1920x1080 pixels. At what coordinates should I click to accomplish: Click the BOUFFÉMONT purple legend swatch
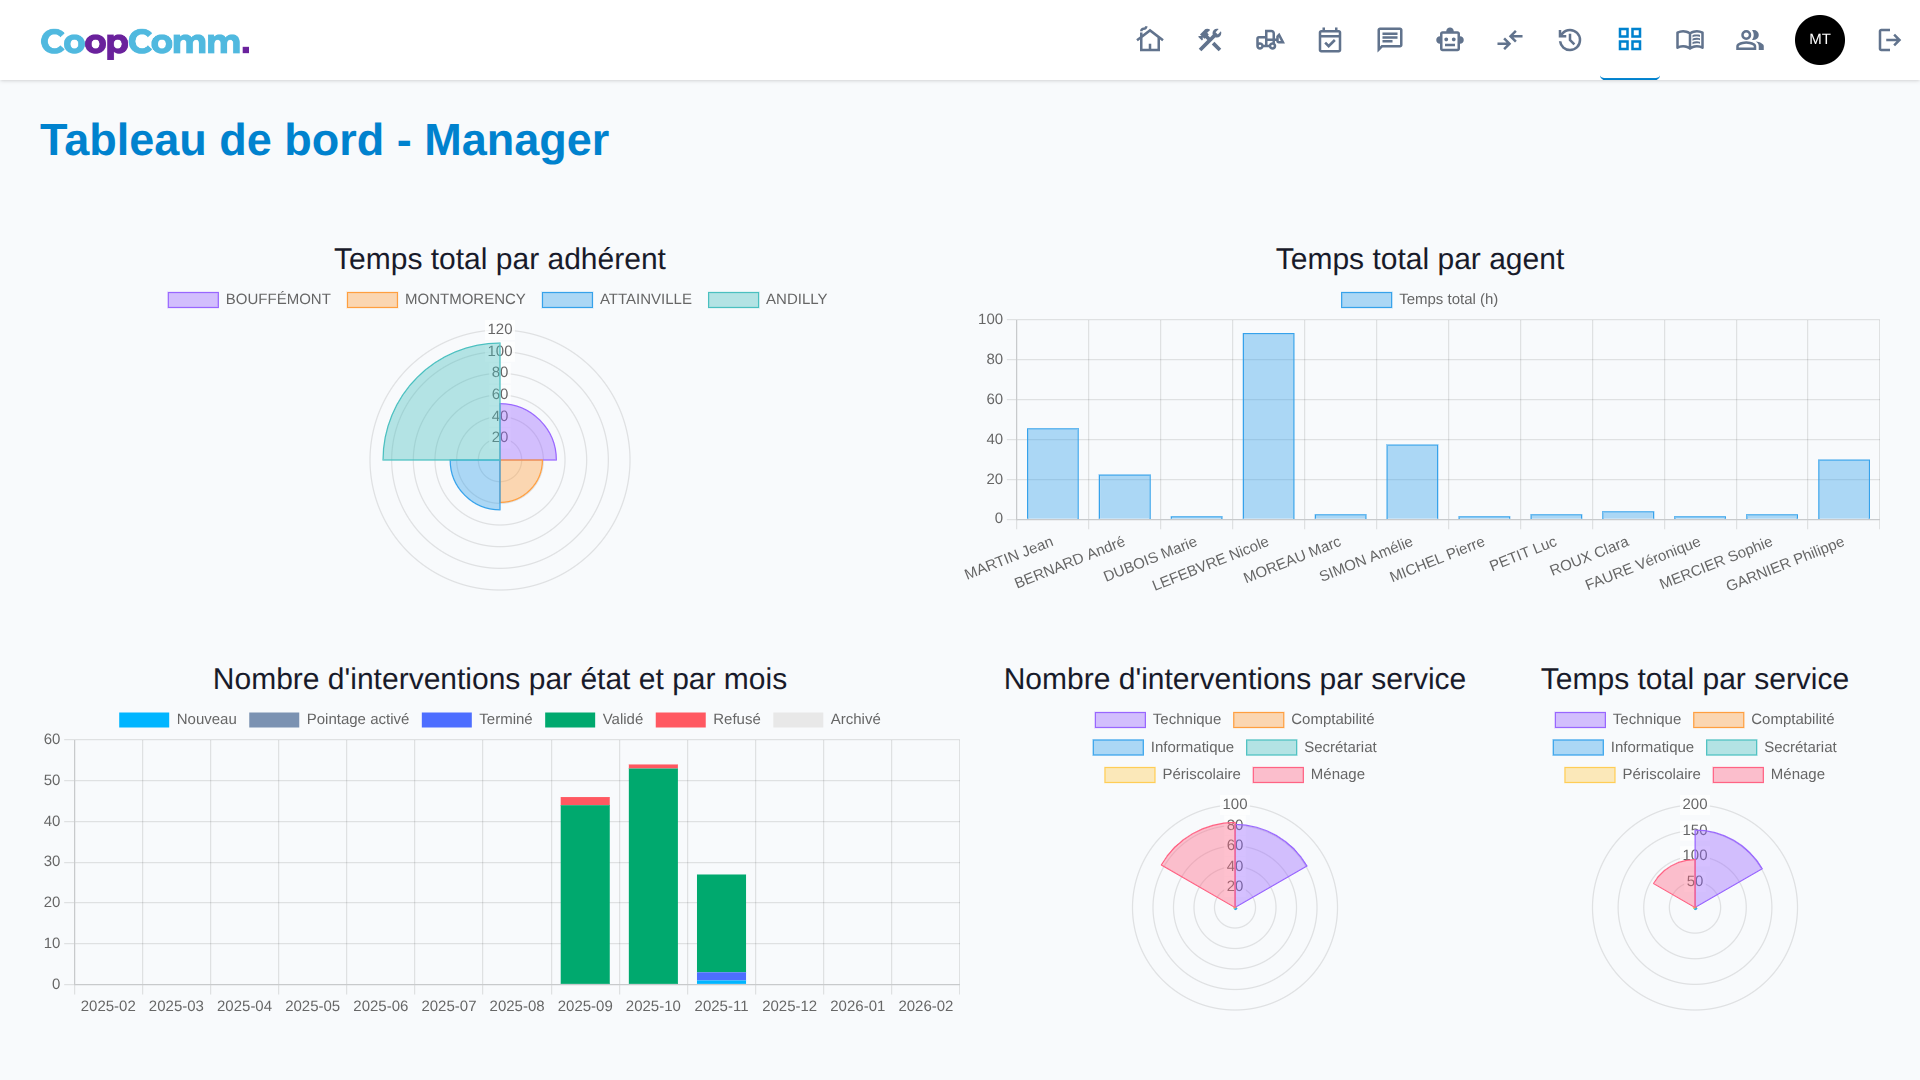tap(193, 299)
